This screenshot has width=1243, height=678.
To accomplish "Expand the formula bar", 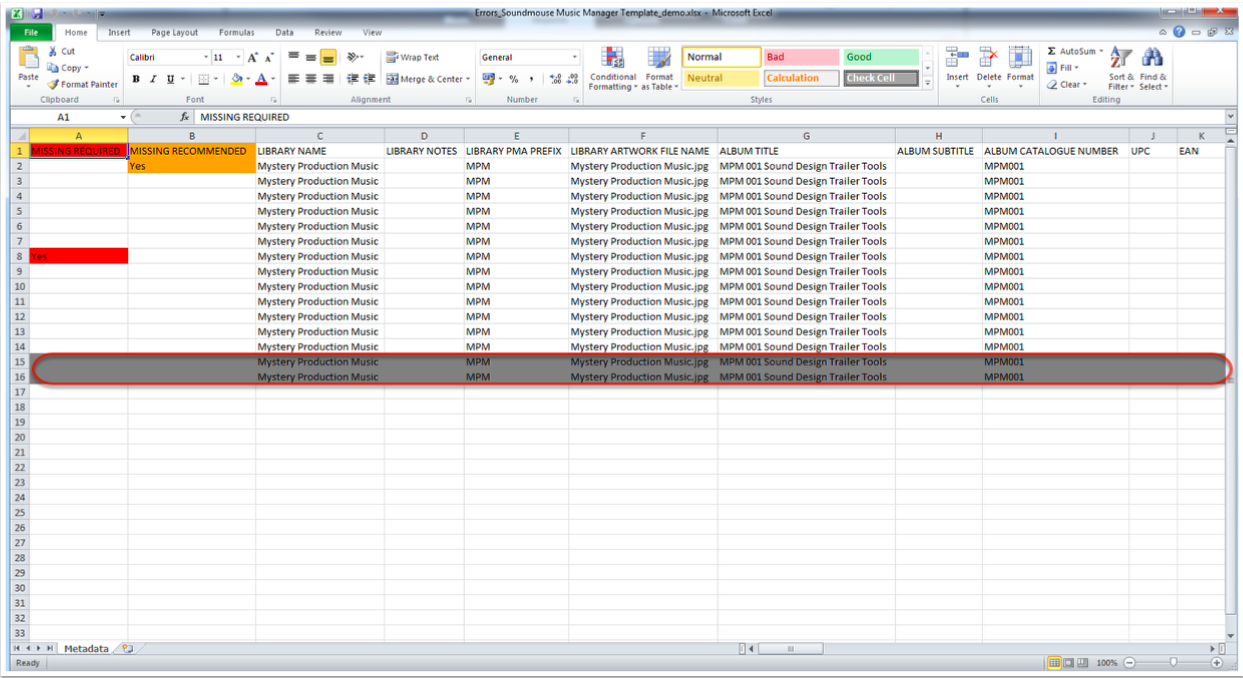I will 1230,117.
